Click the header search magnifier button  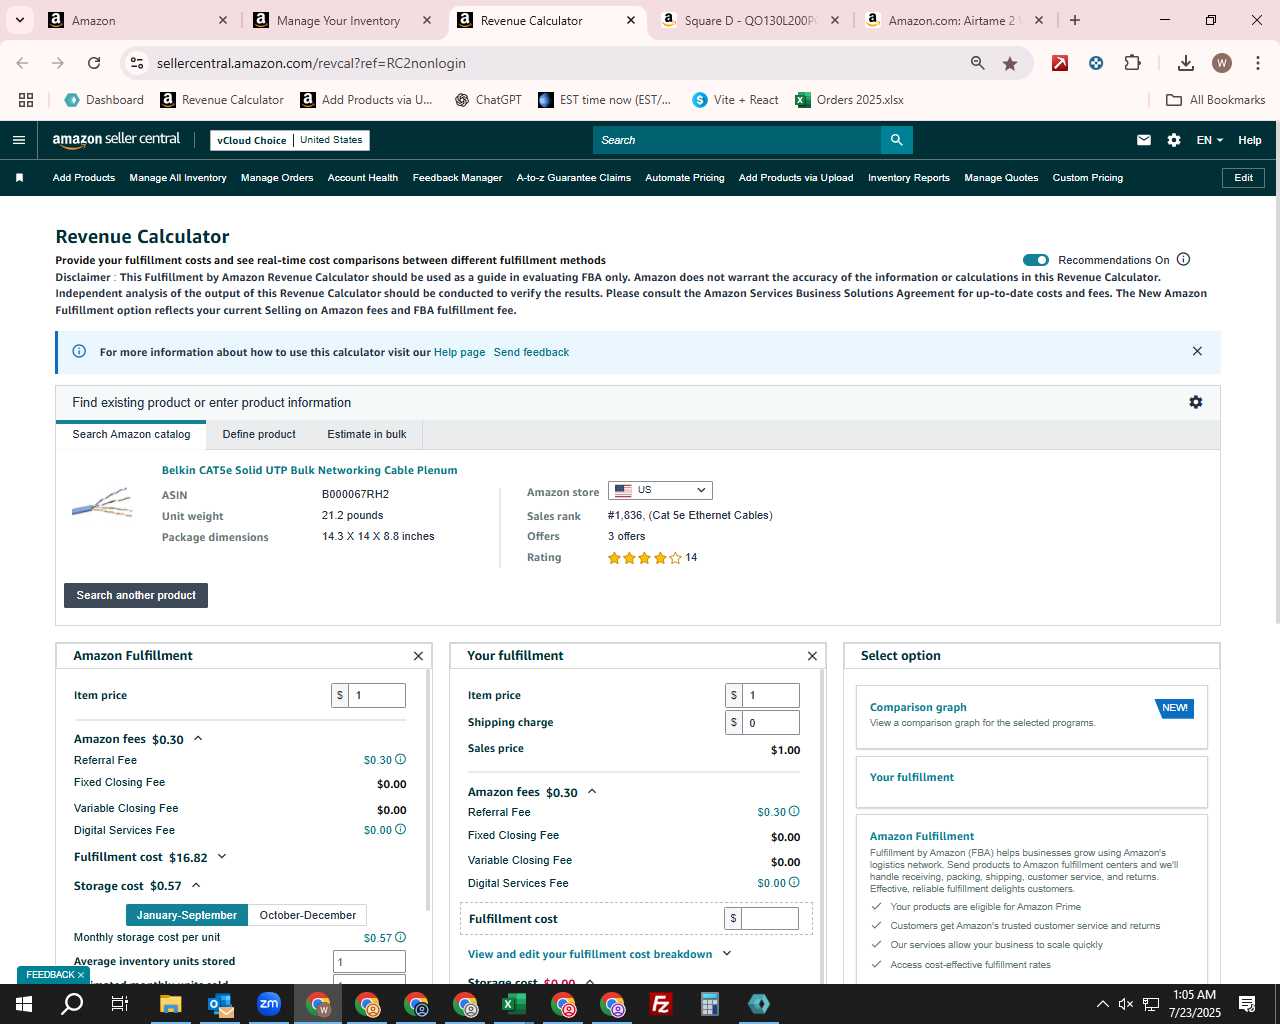click(897, 140)
